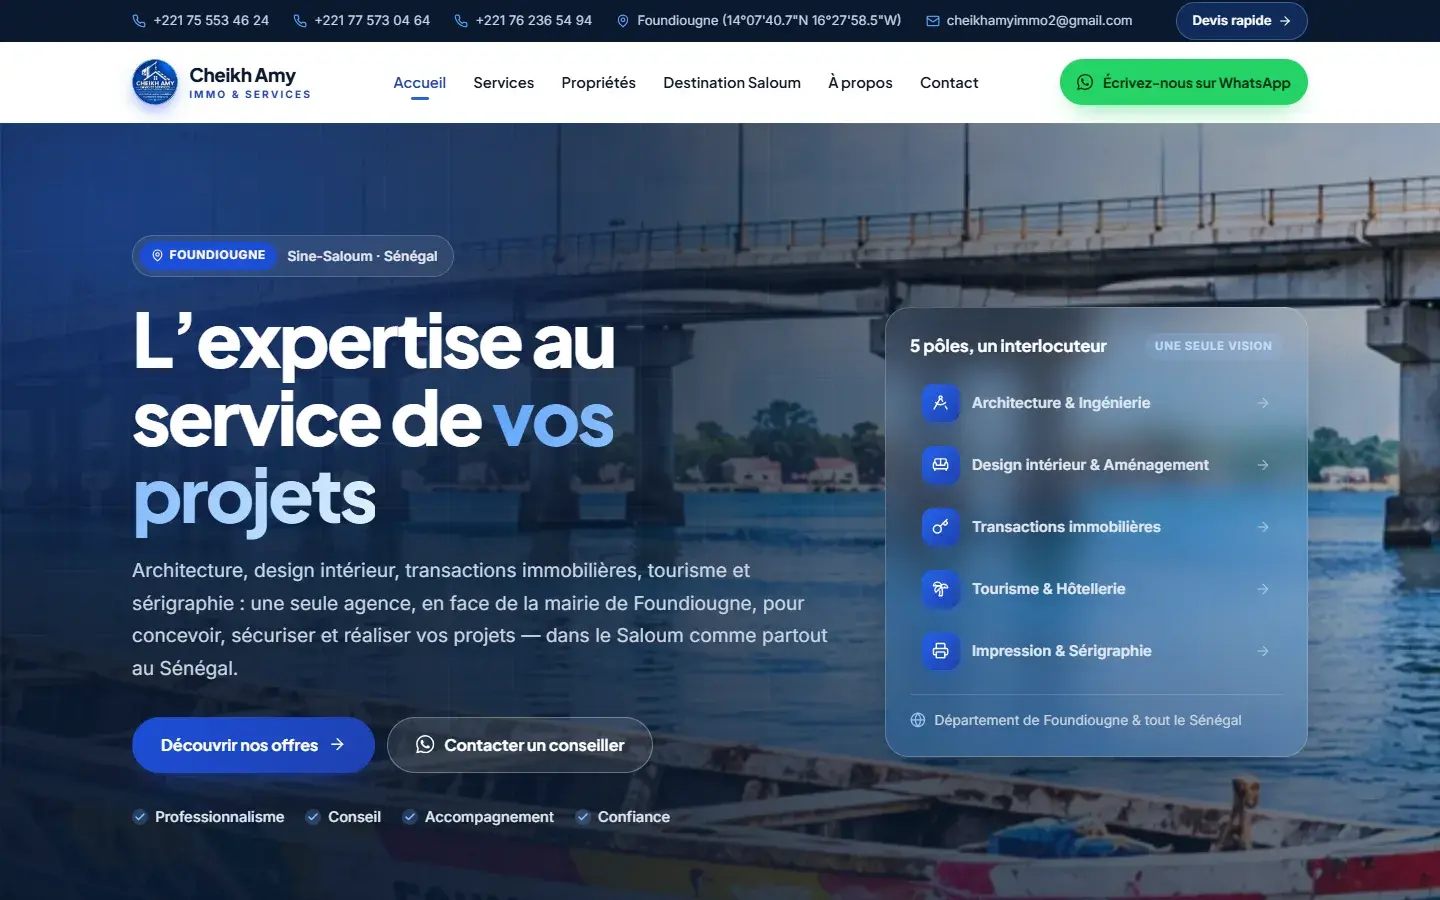
Task: Go to the Accueil menu item
Action: [419, 83]
